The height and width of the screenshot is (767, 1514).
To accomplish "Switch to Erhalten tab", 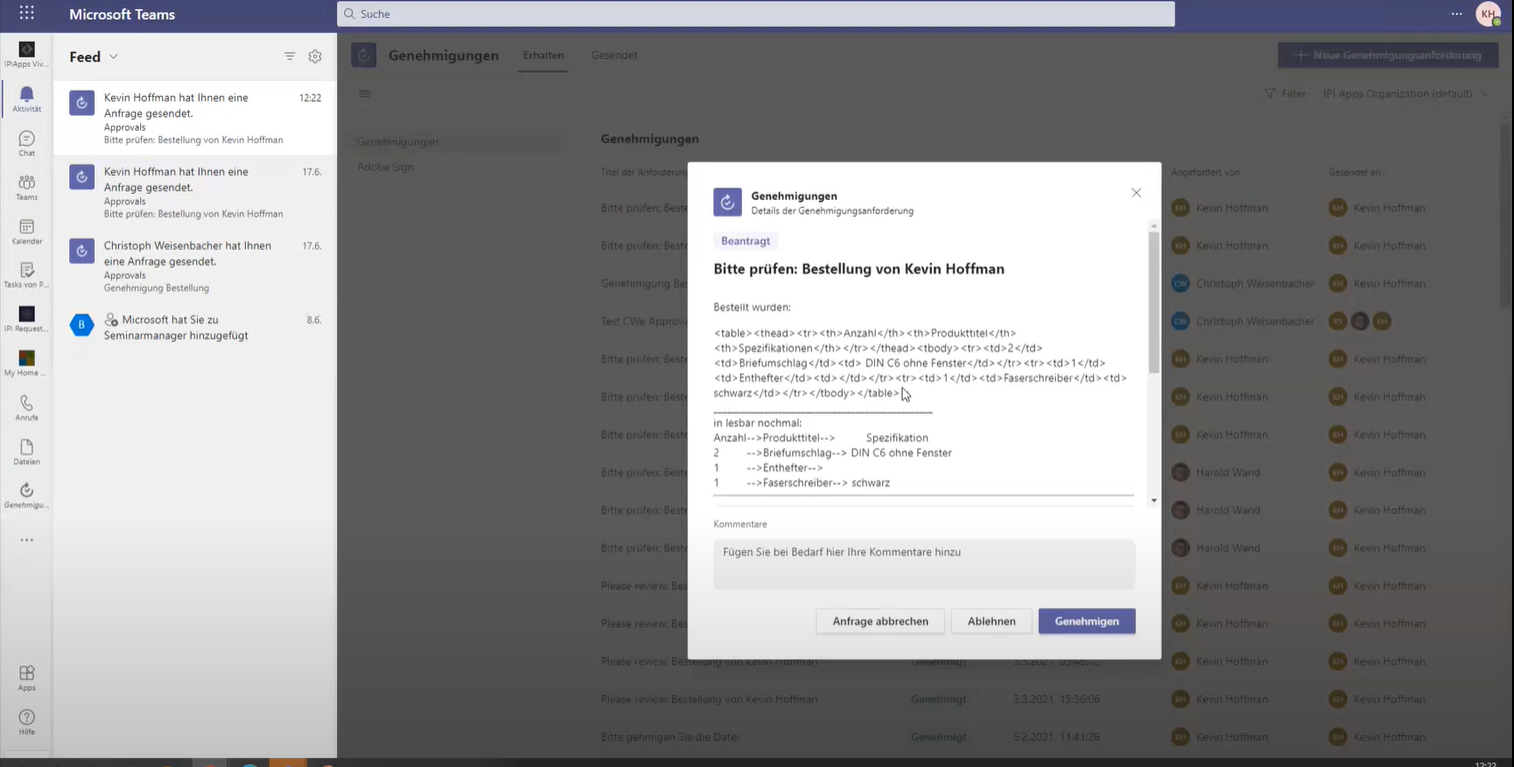I will 543,56.
